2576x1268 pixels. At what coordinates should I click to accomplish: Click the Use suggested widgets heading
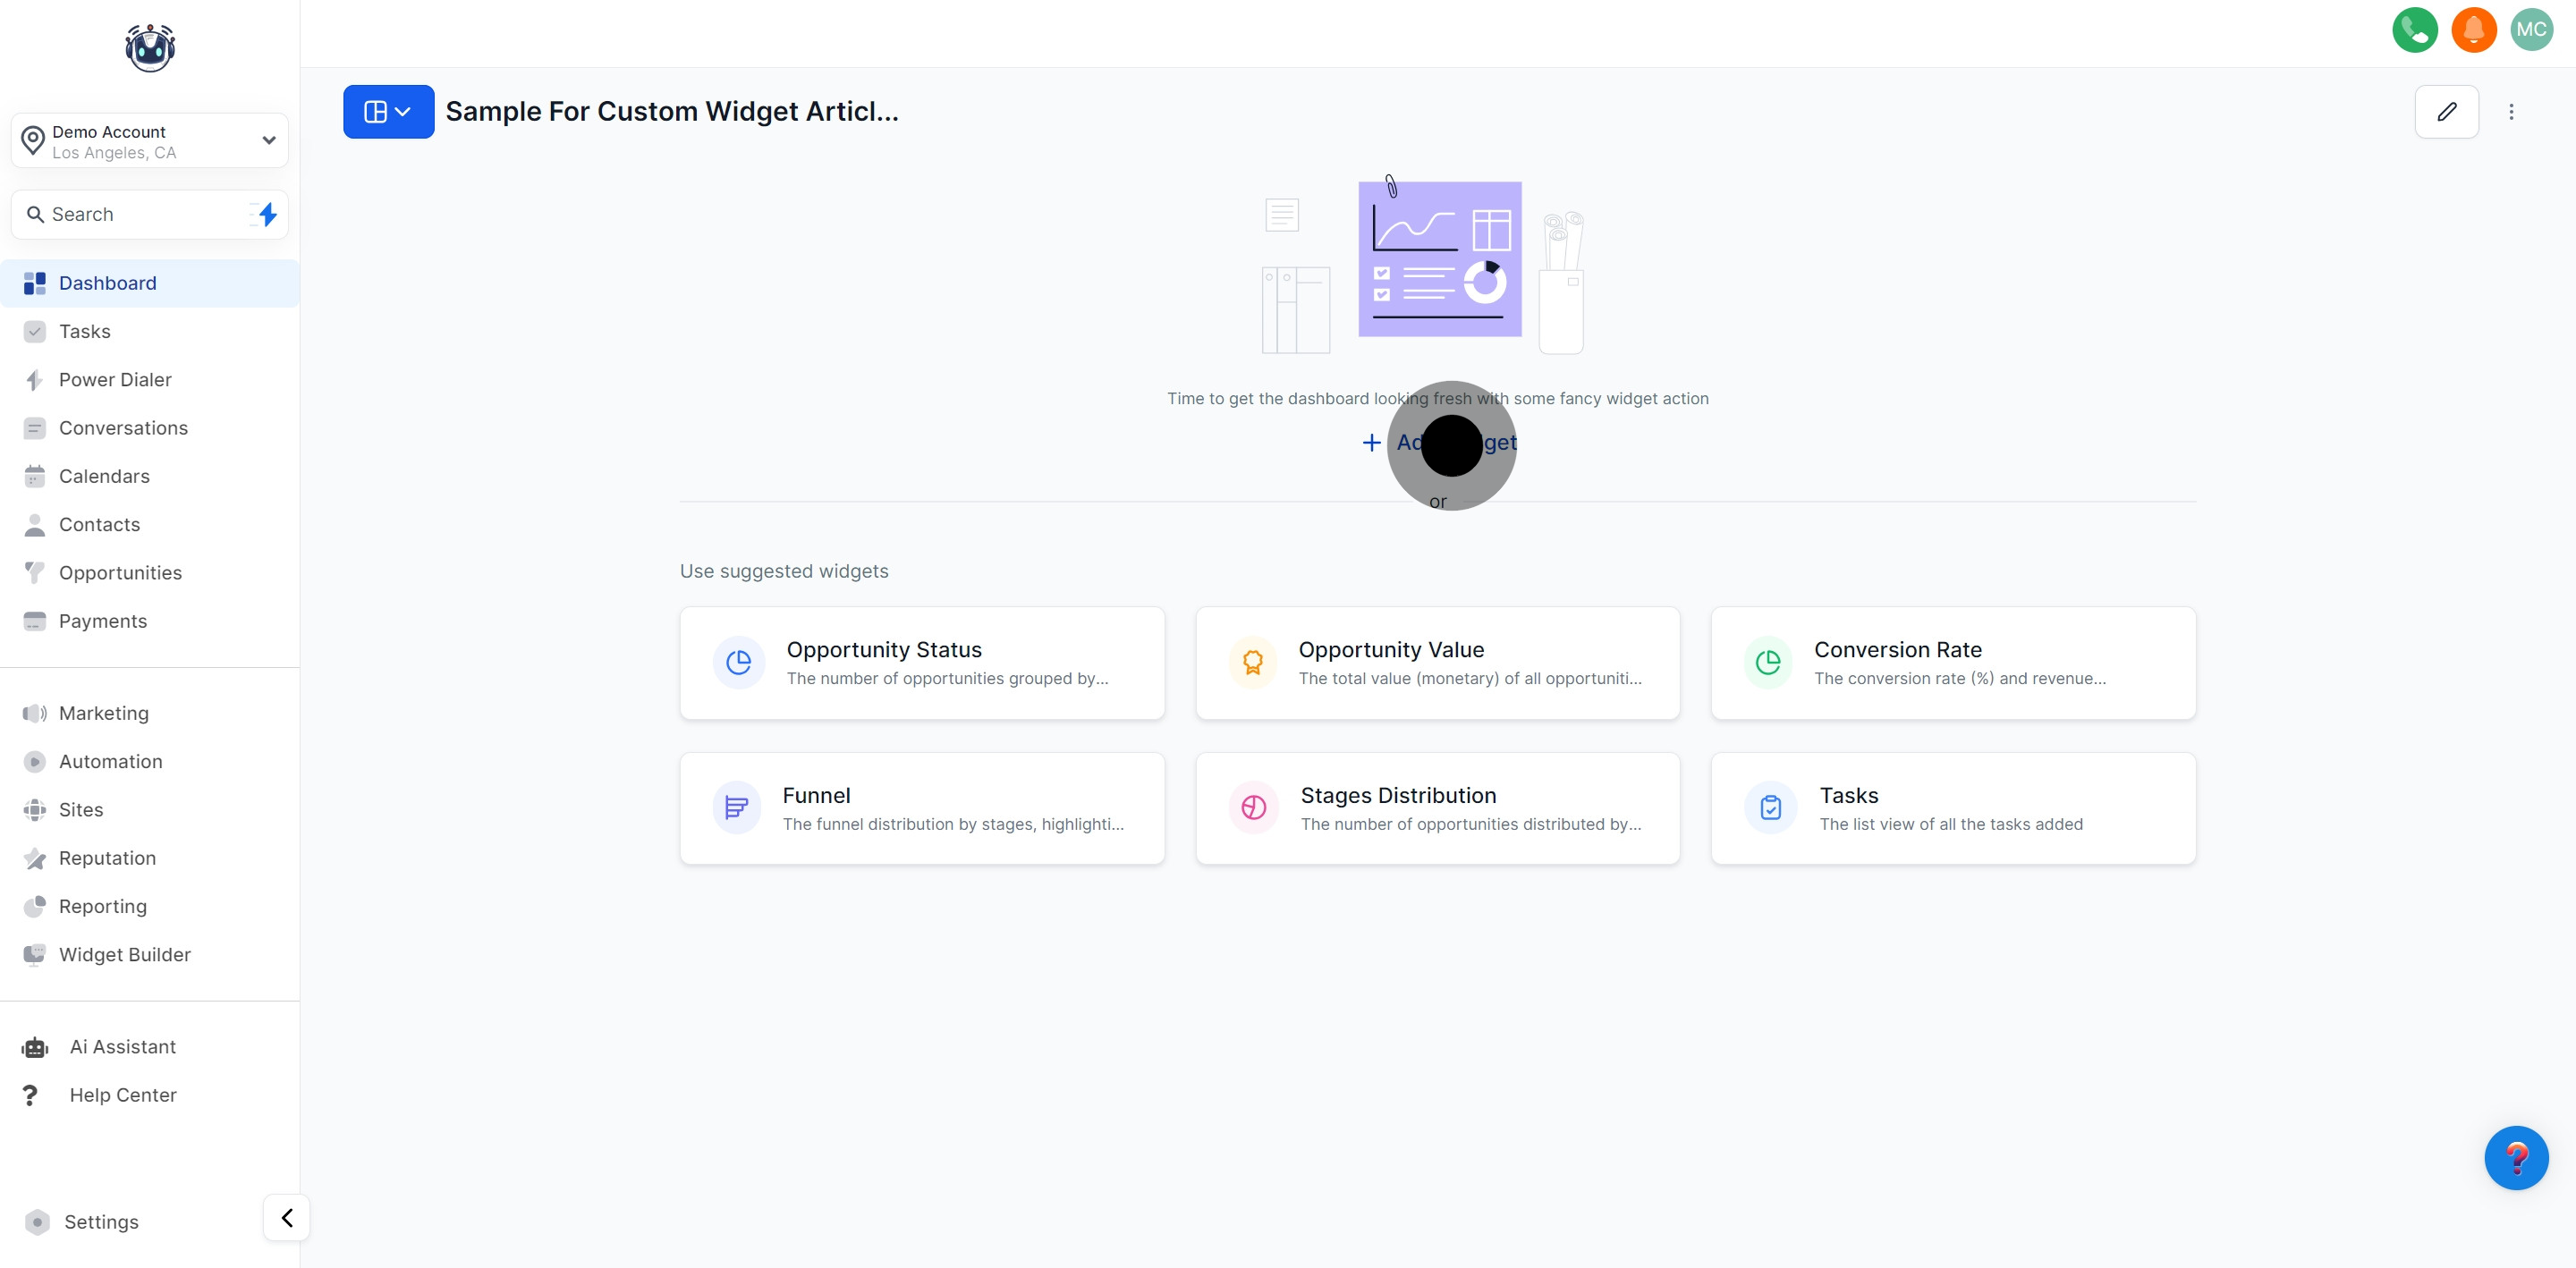(x=784, y=571)
